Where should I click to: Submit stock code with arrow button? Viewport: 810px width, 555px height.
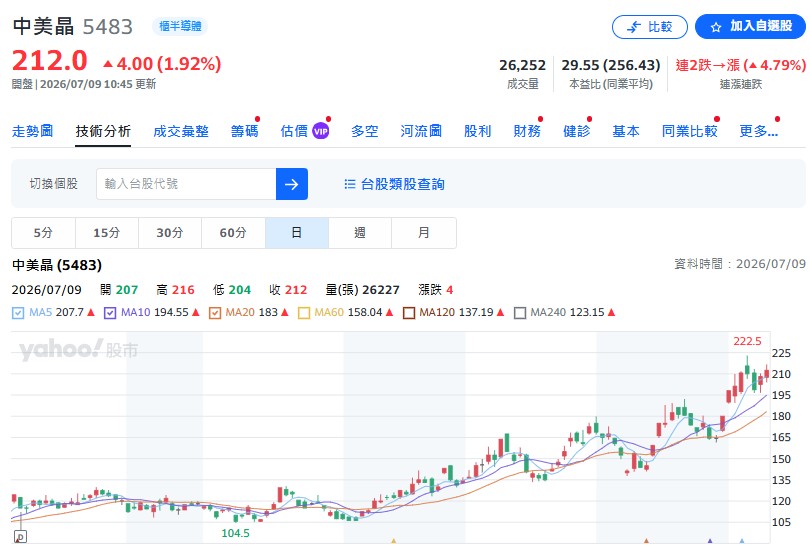coord(292,184)
